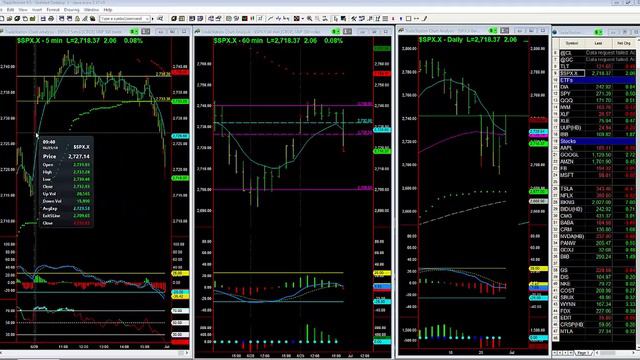This screenshot has width=640, height=360.
Task: Click the Page 1 tab under watchlist
Action: (x=584, y=353)
